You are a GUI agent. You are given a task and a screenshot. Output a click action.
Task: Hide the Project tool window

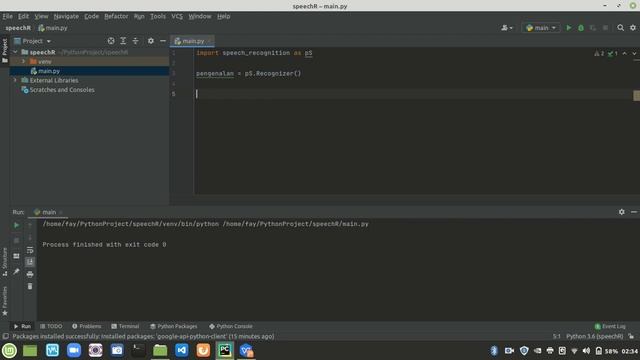point(163,41)
